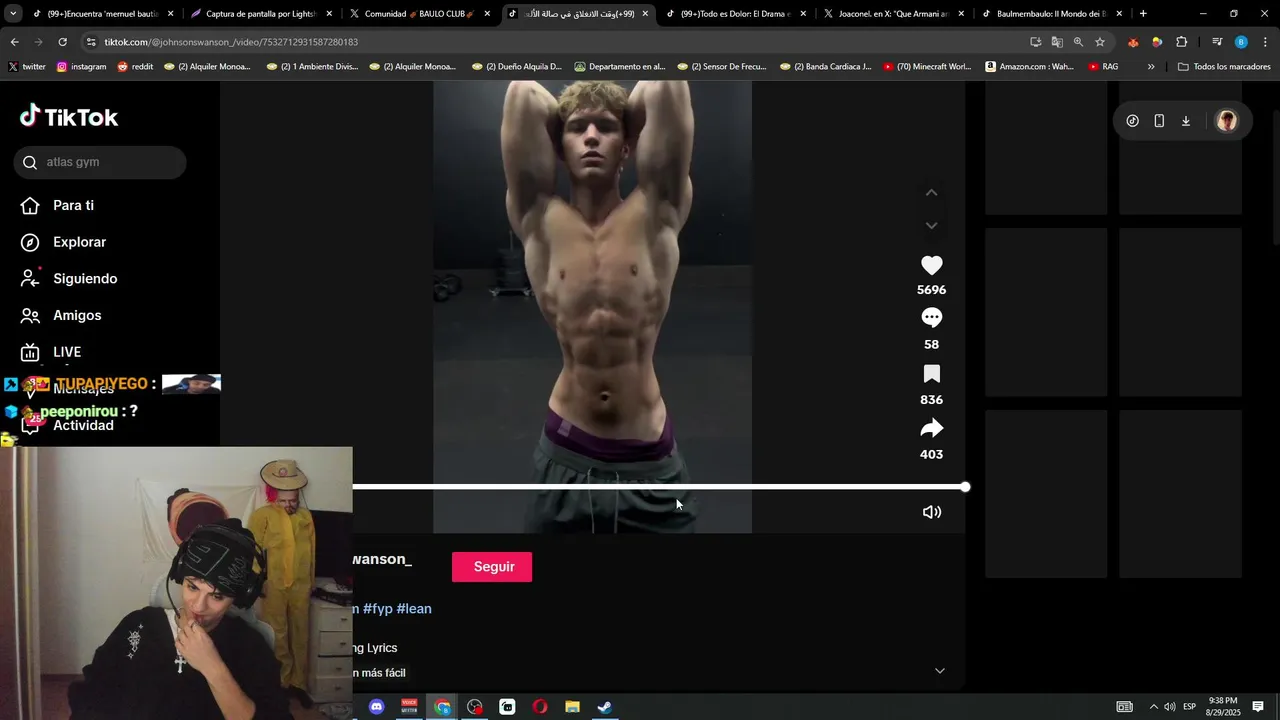1280x720 pixels.
Task: Reload the page
Action: (x=62, y=42)
